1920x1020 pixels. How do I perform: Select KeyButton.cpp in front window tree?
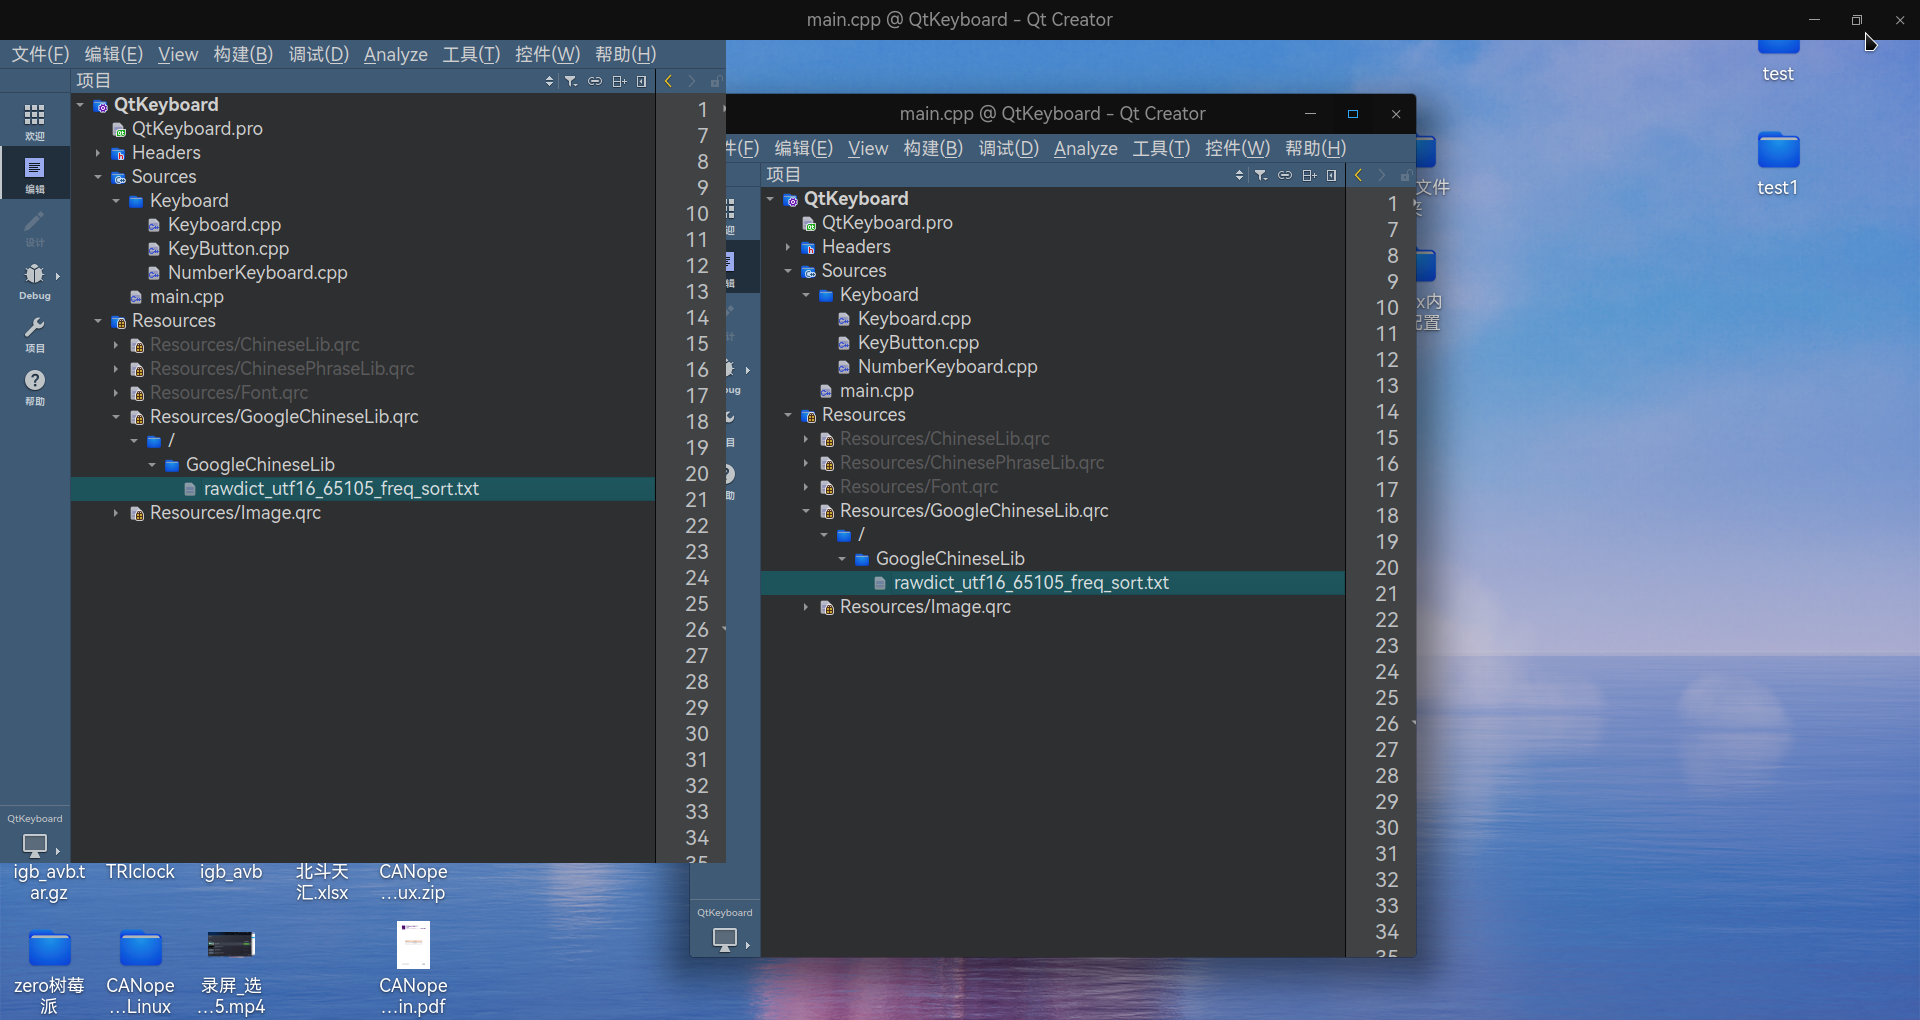pos(917,343)
